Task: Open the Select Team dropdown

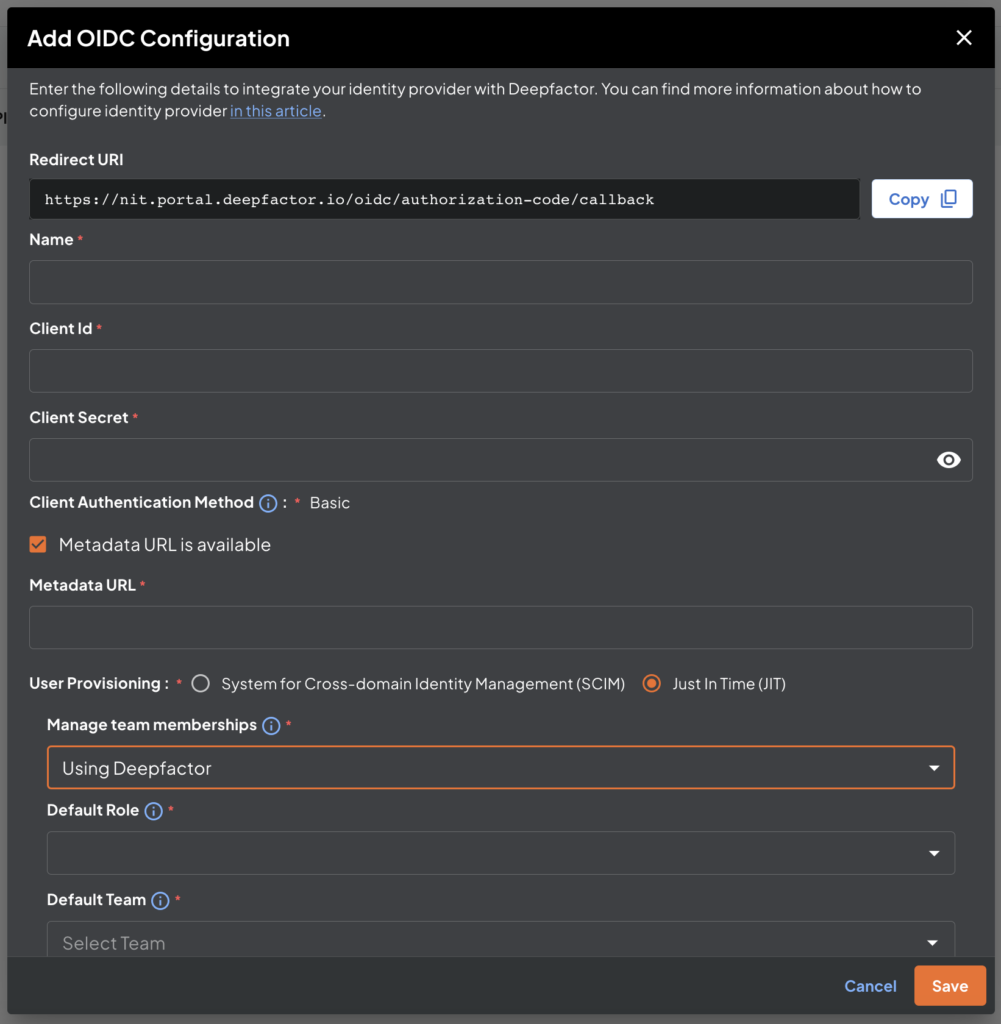Action: [501, 939]
